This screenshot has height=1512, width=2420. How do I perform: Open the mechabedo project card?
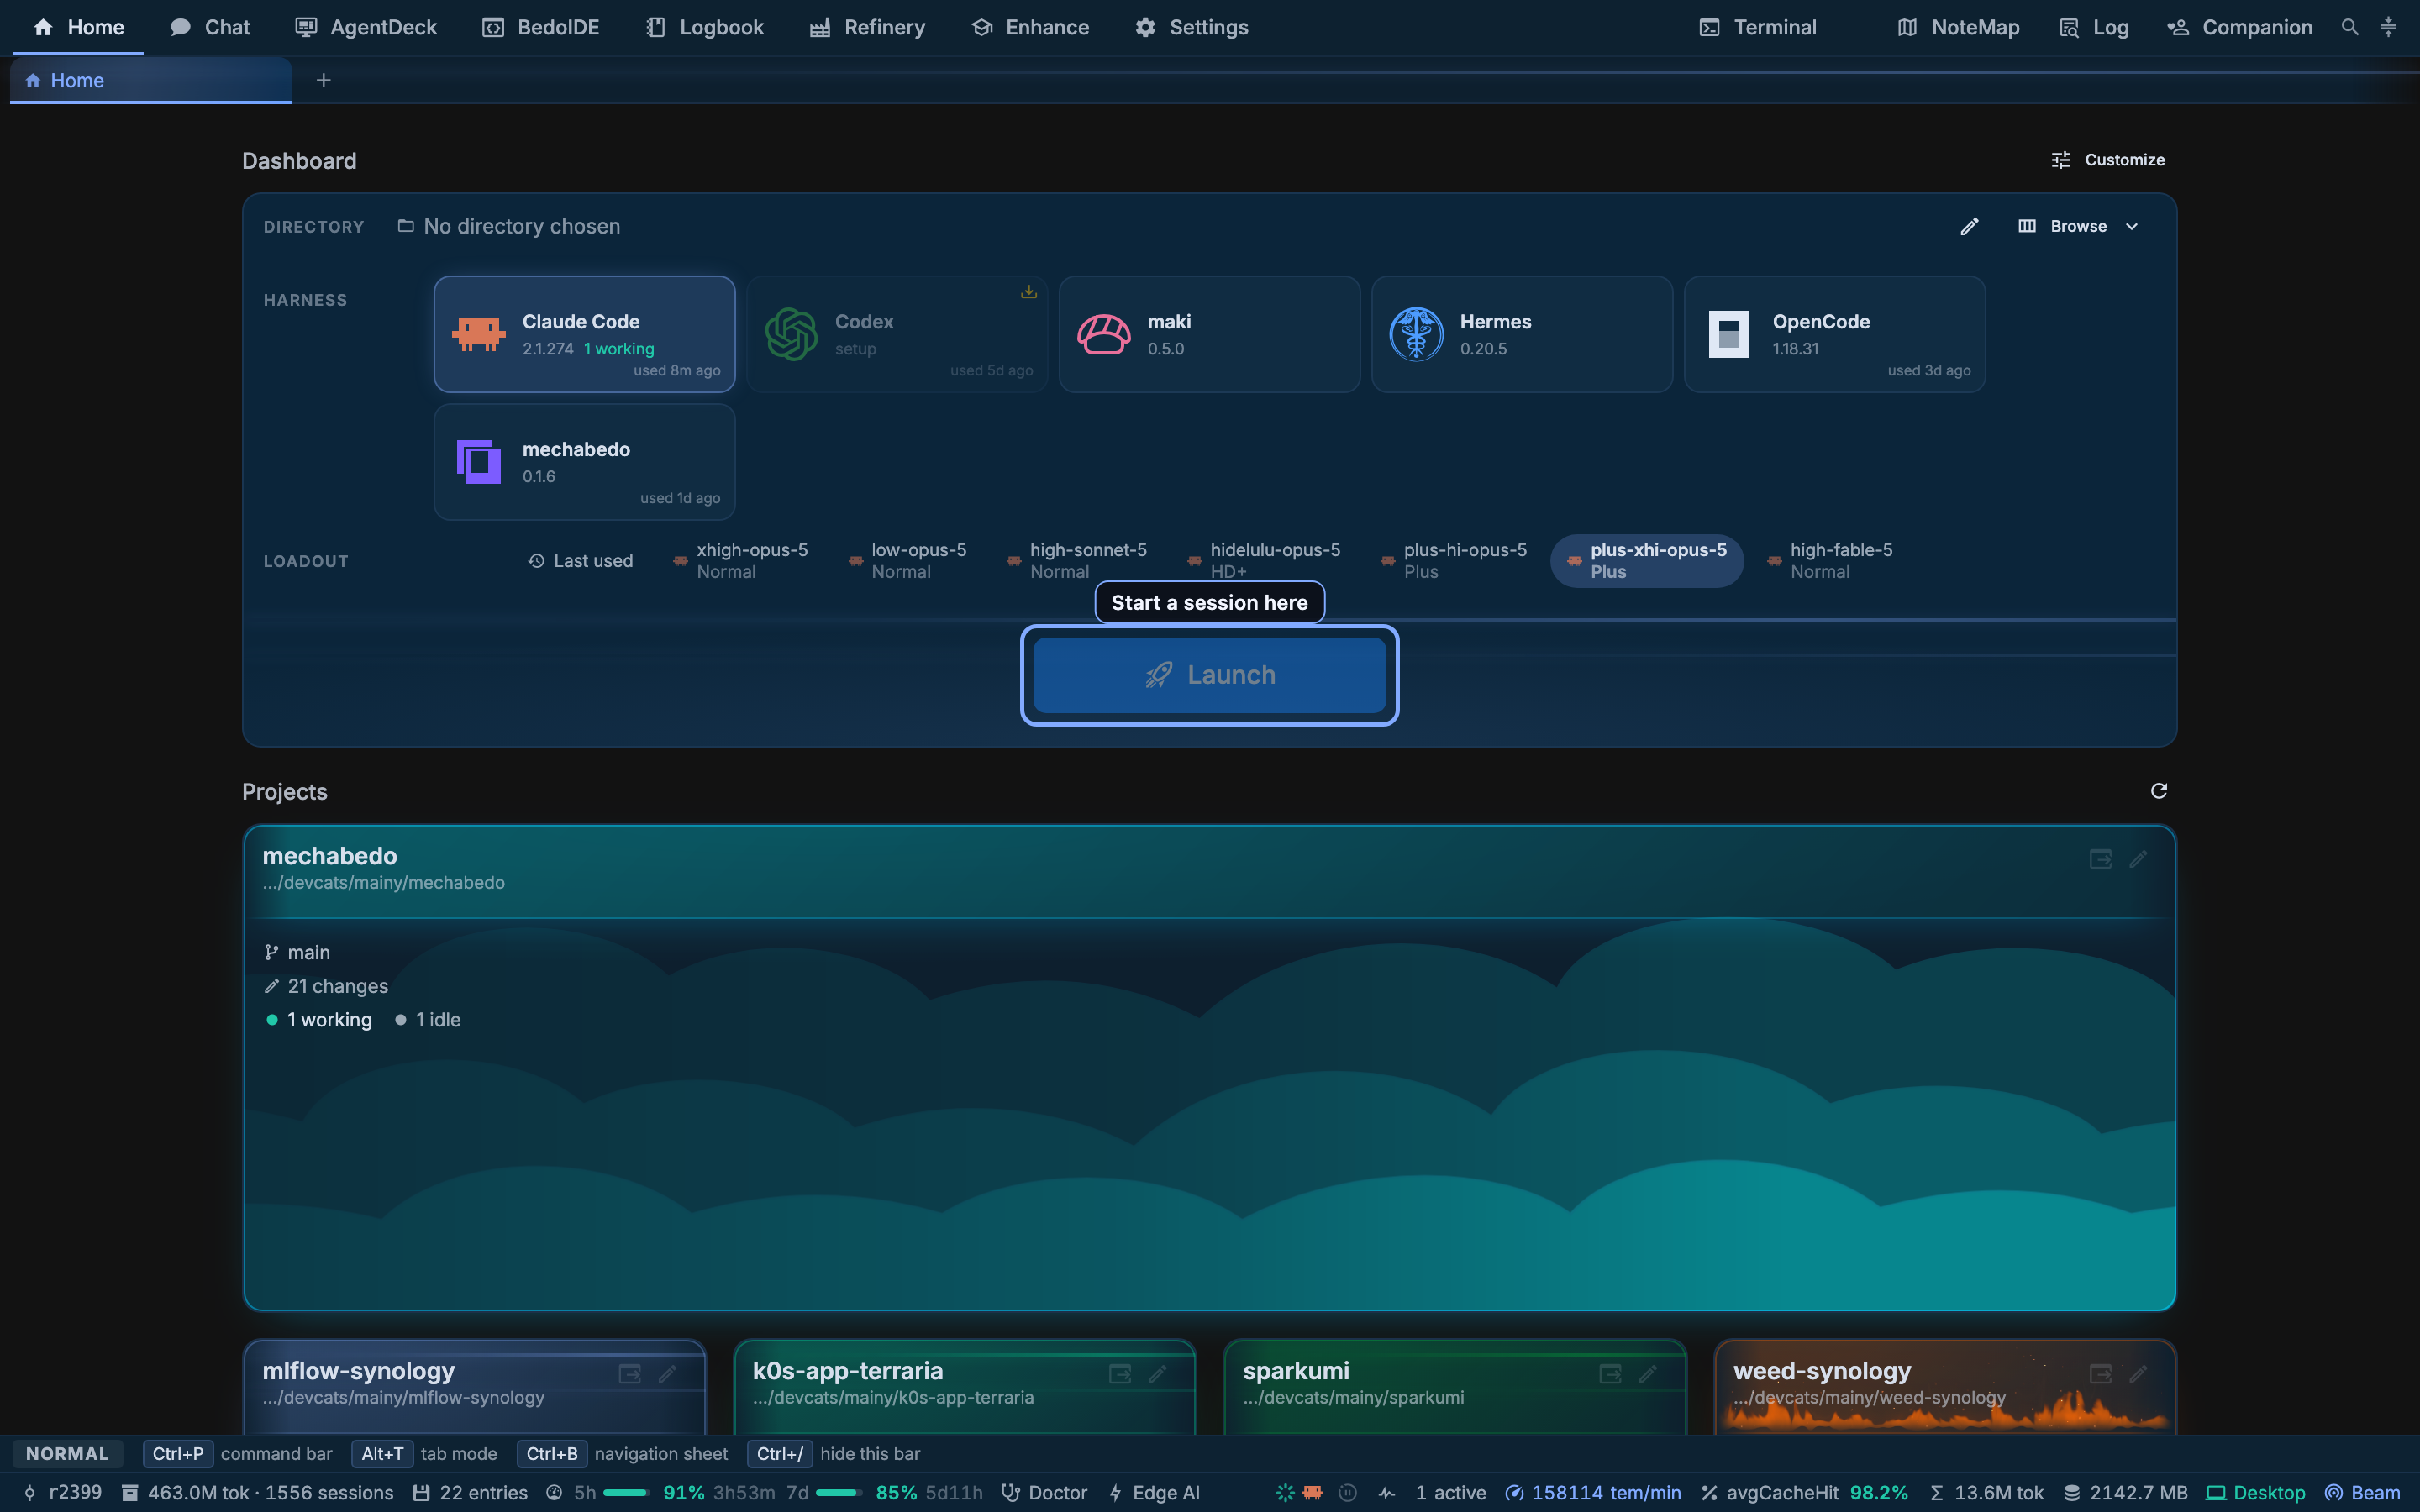coord(1209,1068)
